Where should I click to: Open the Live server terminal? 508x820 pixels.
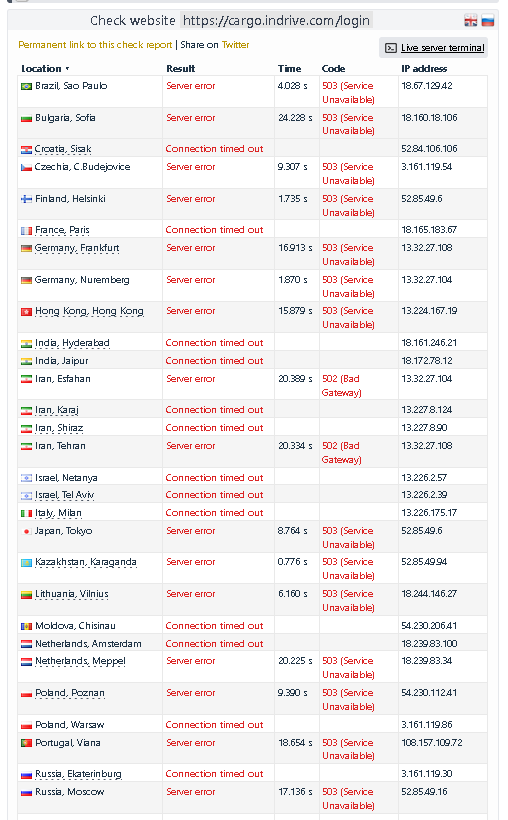point(443,48)
